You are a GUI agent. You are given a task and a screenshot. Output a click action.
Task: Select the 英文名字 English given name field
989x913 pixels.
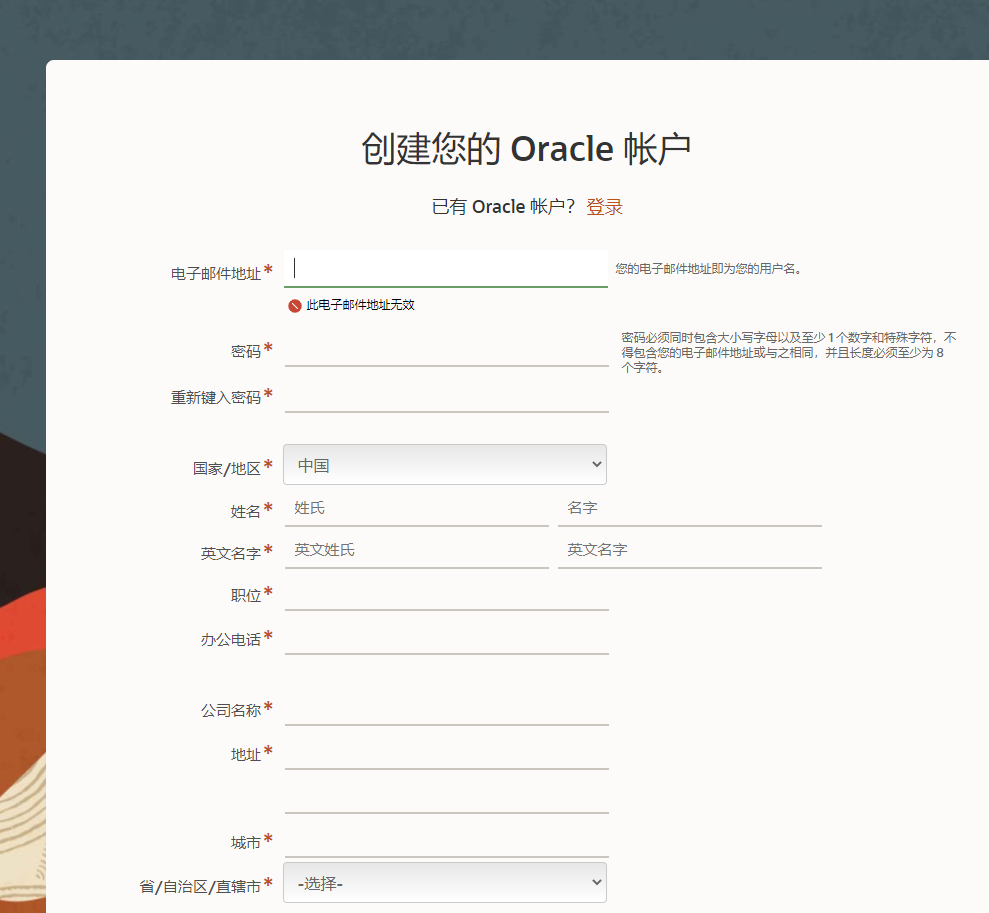click(x=690, y=550)
